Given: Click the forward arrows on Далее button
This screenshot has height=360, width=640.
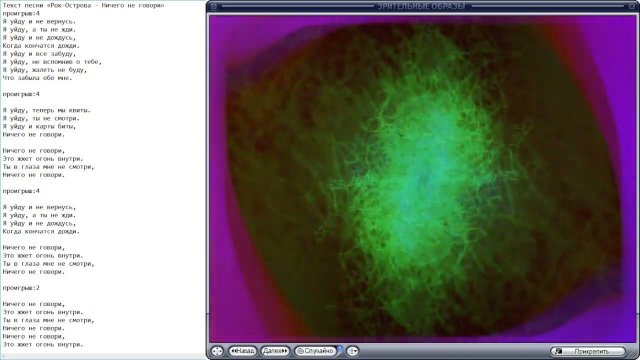Looking at the screenshot, I should click(284, 351).
